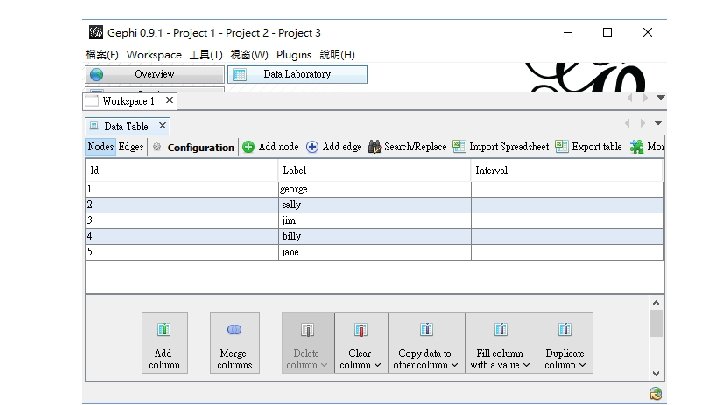Image resolution: width=720 pixels, height=405 pixels.
Task: Open the 工具(T) tools menu
Action: click(x=206, y=55)
